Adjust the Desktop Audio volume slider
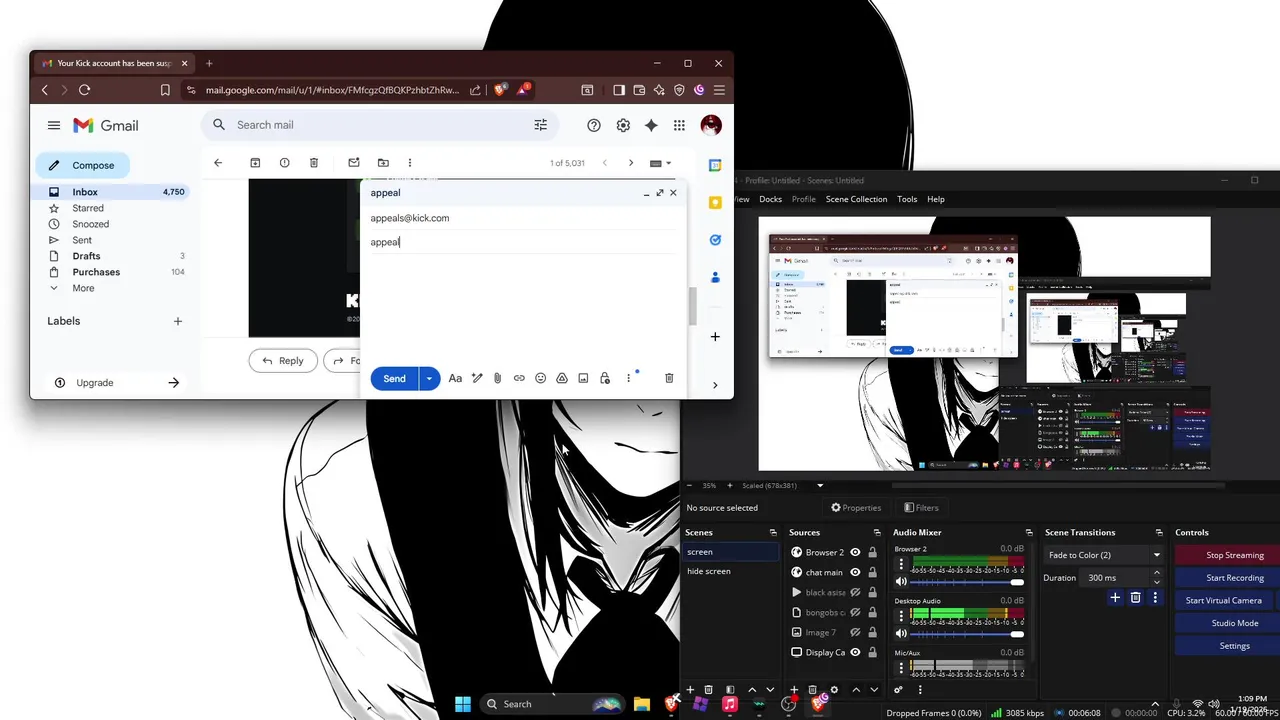This screenshot has width=1280, height=720. pos(968,634)
